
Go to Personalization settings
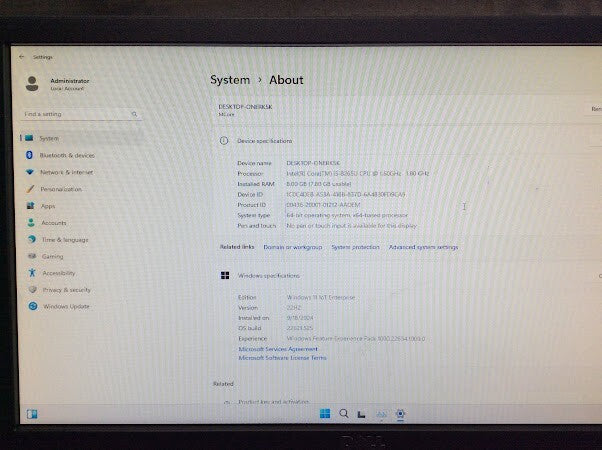(61, 189)
